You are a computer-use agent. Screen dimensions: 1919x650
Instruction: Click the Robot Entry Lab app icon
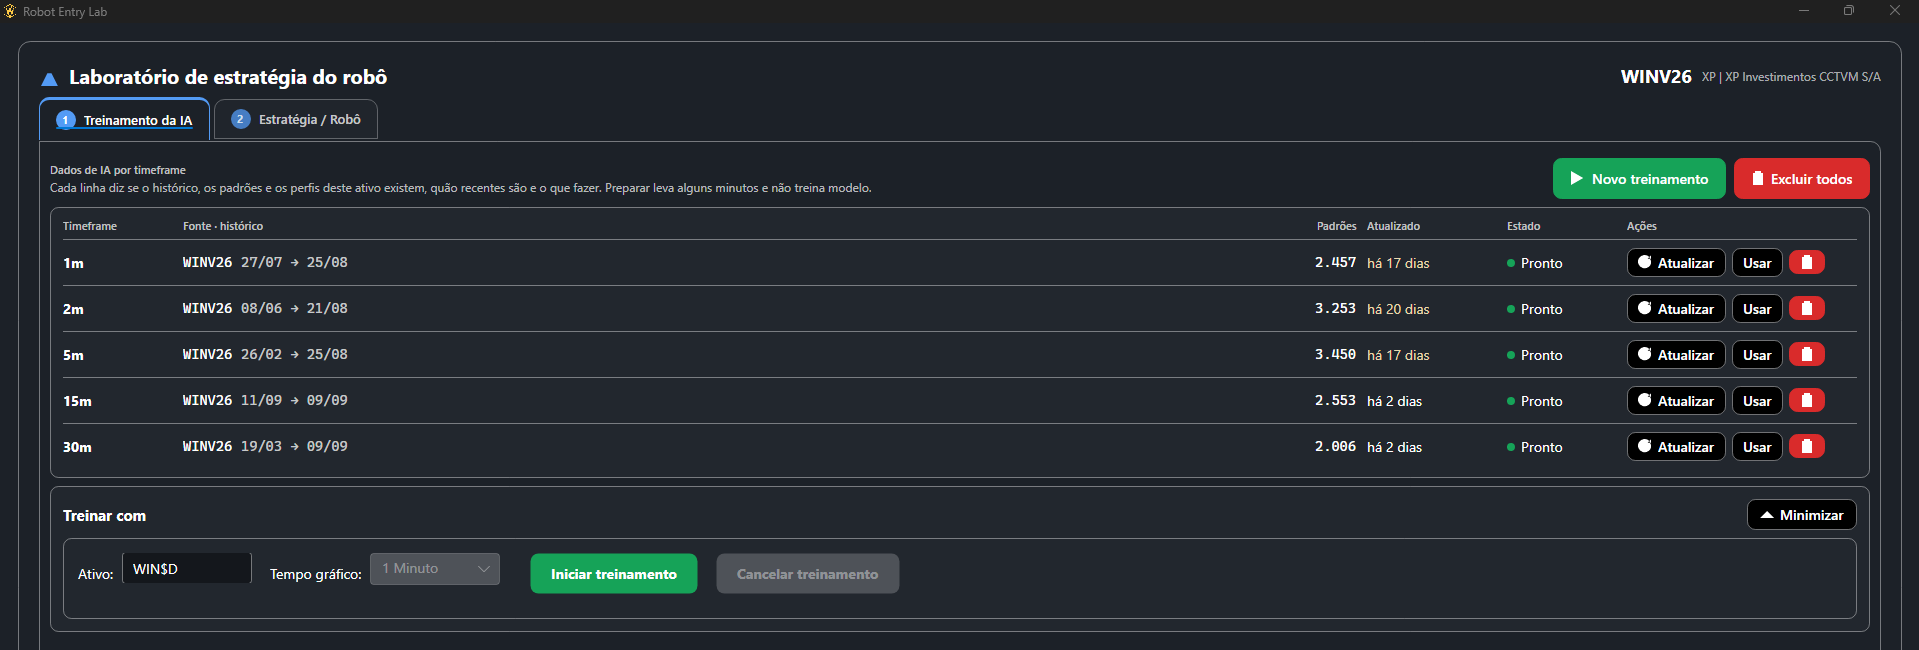pos(11,11)
